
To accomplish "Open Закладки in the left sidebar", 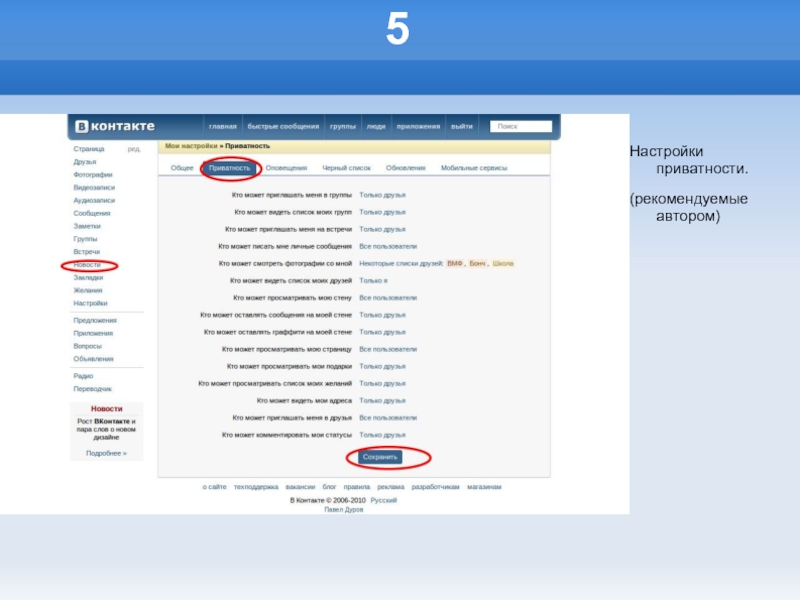I will click(x=88, y=278).
